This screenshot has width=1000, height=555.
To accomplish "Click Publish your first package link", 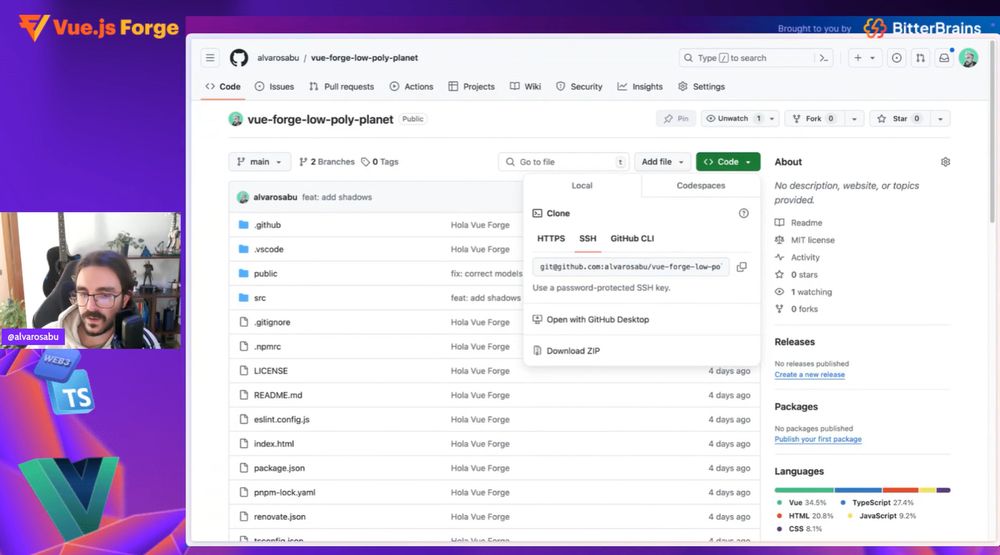I will click(x=818, y=439).
